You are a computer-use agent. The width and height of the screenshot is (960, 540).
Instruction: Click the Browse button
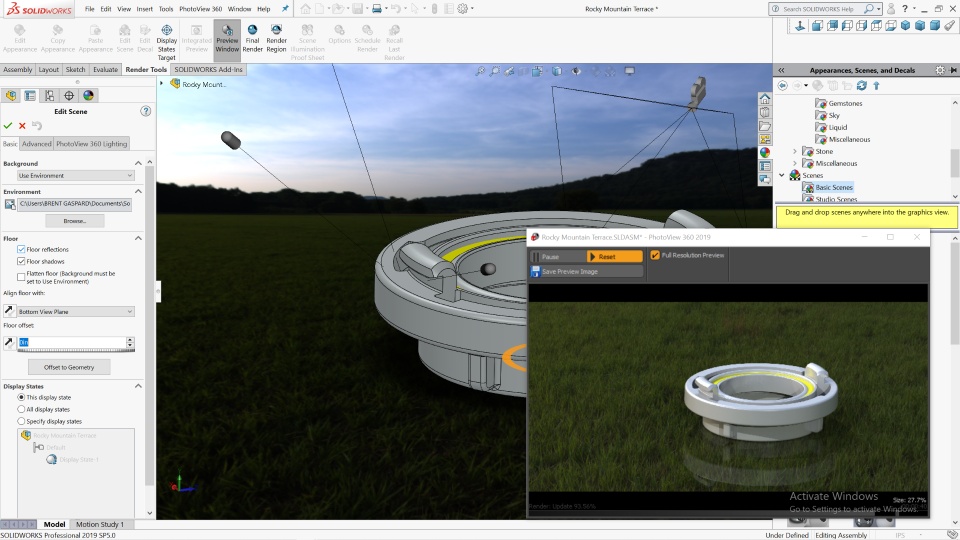[x=75, y=221]
